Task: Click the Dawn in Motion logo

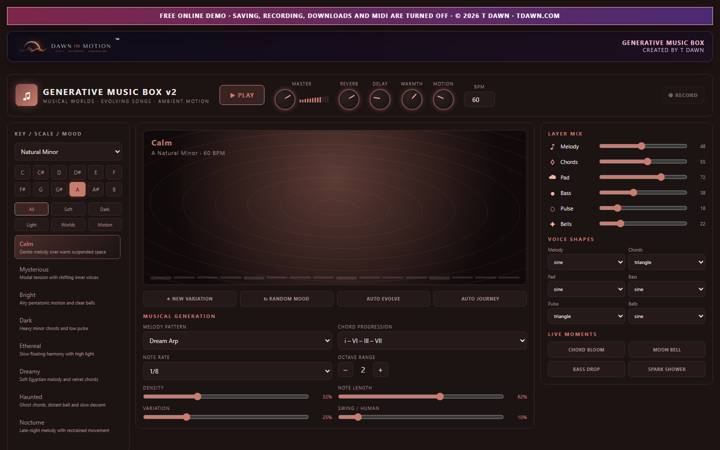Action: pos(68,46)
